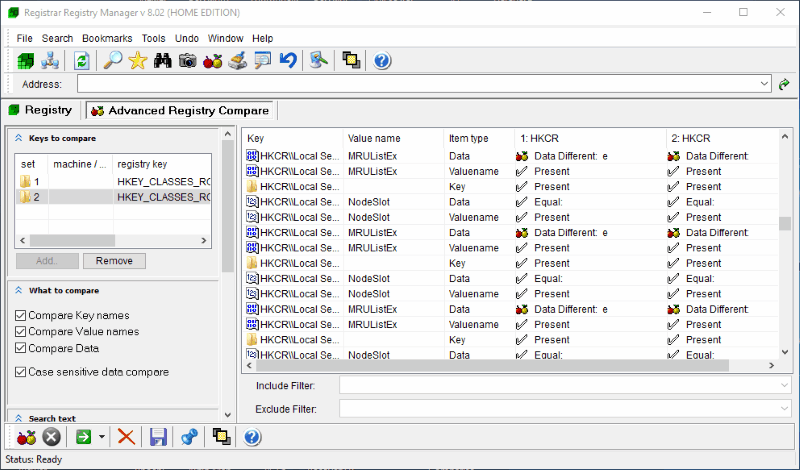Select set 1 row in keys list
Screen dimensions: 800x470
(x=113, y=182)
